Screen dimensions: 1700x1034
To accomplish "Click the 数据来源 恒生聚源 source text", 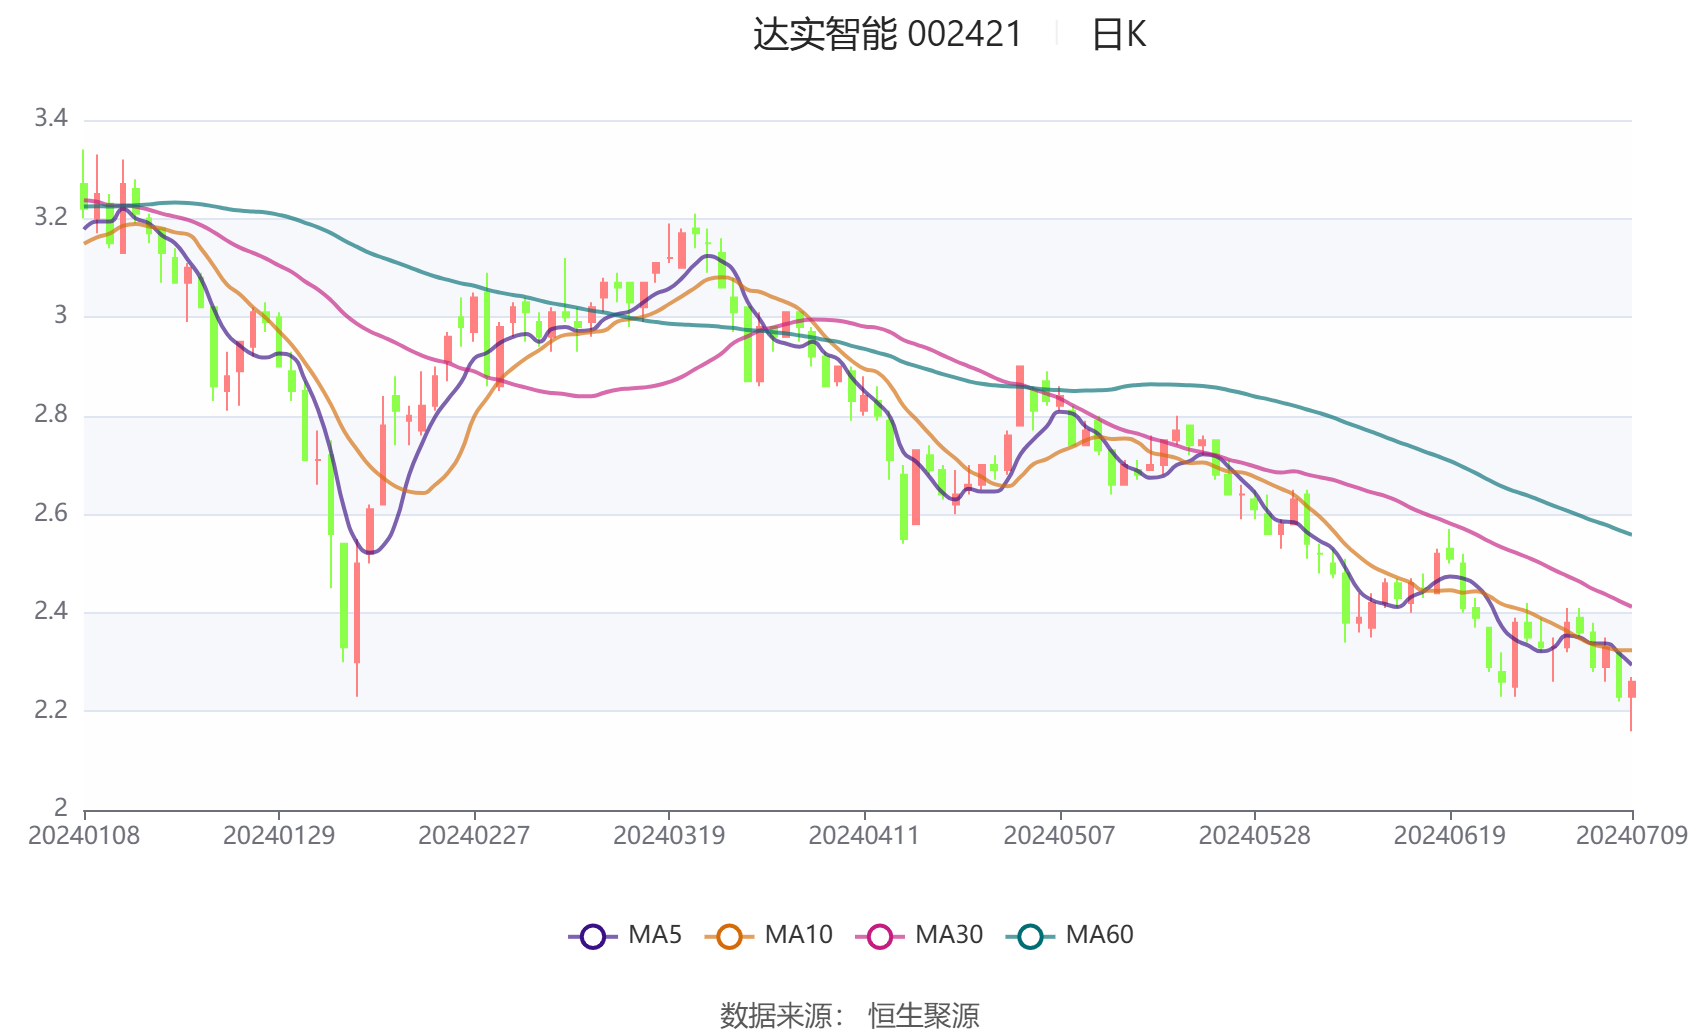I will click(x=850, y=1016).
